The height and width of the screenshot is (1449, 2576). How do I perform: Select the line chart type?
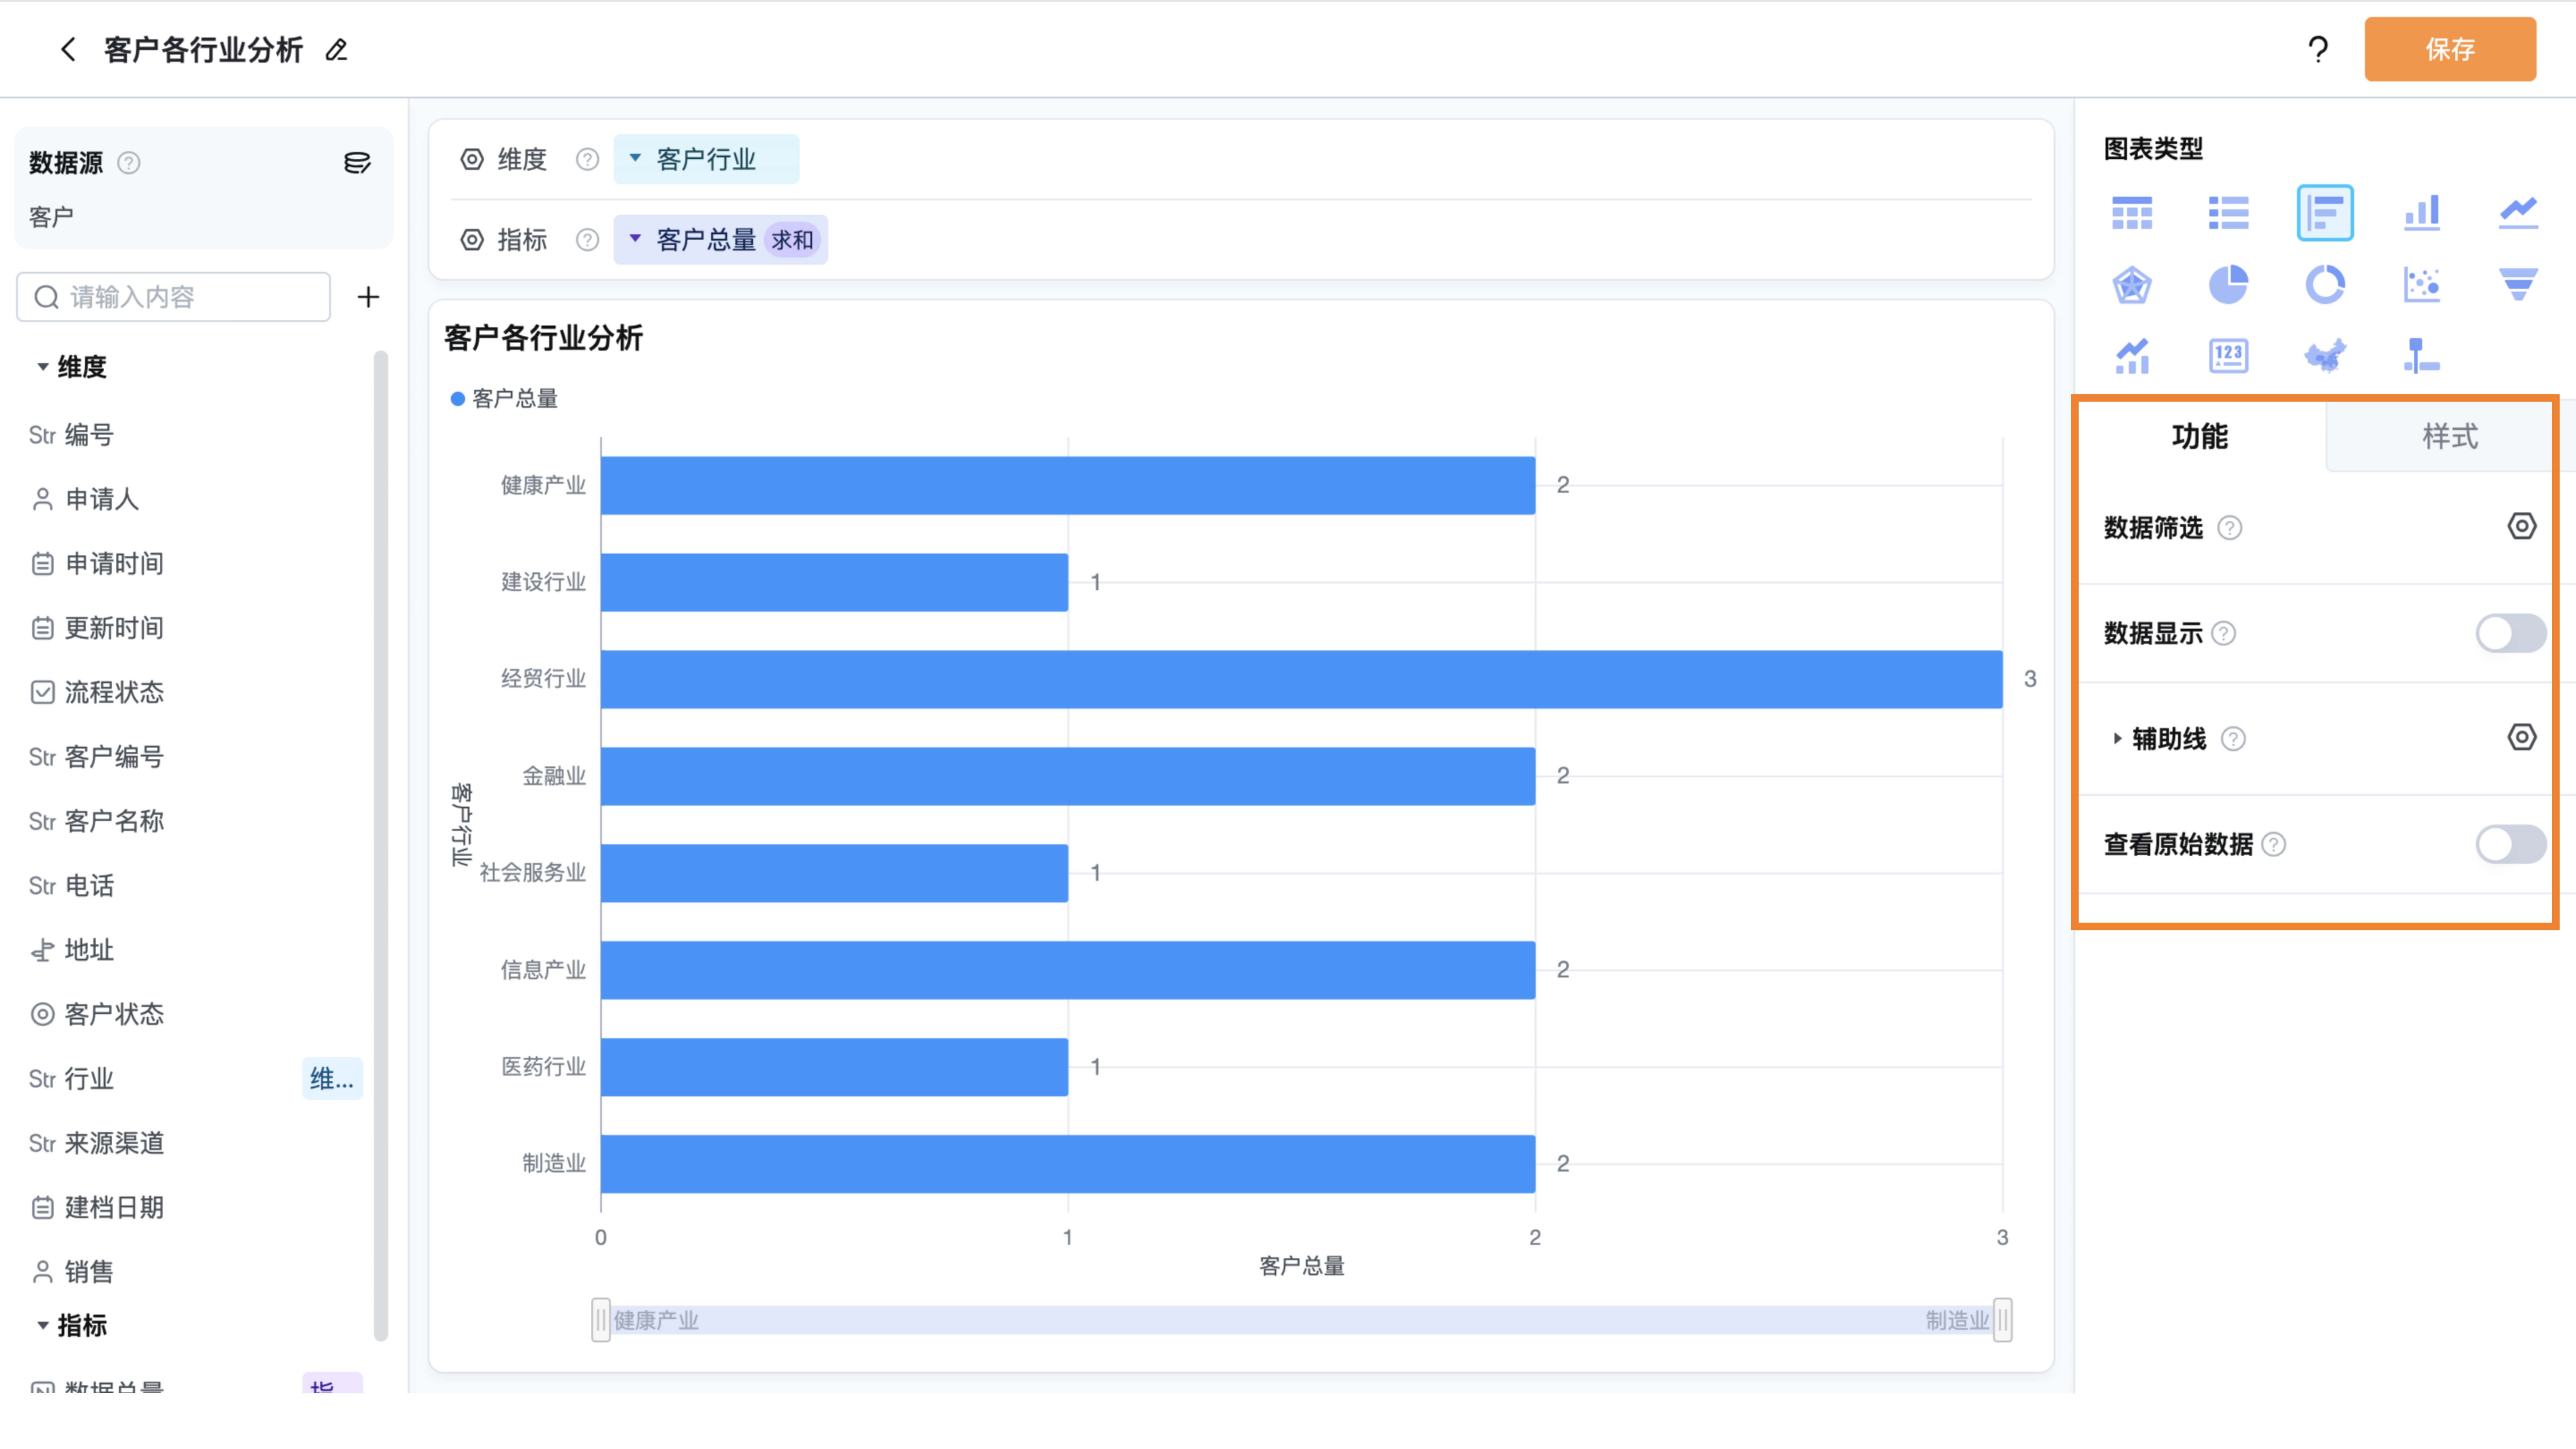coord(2518,213)
